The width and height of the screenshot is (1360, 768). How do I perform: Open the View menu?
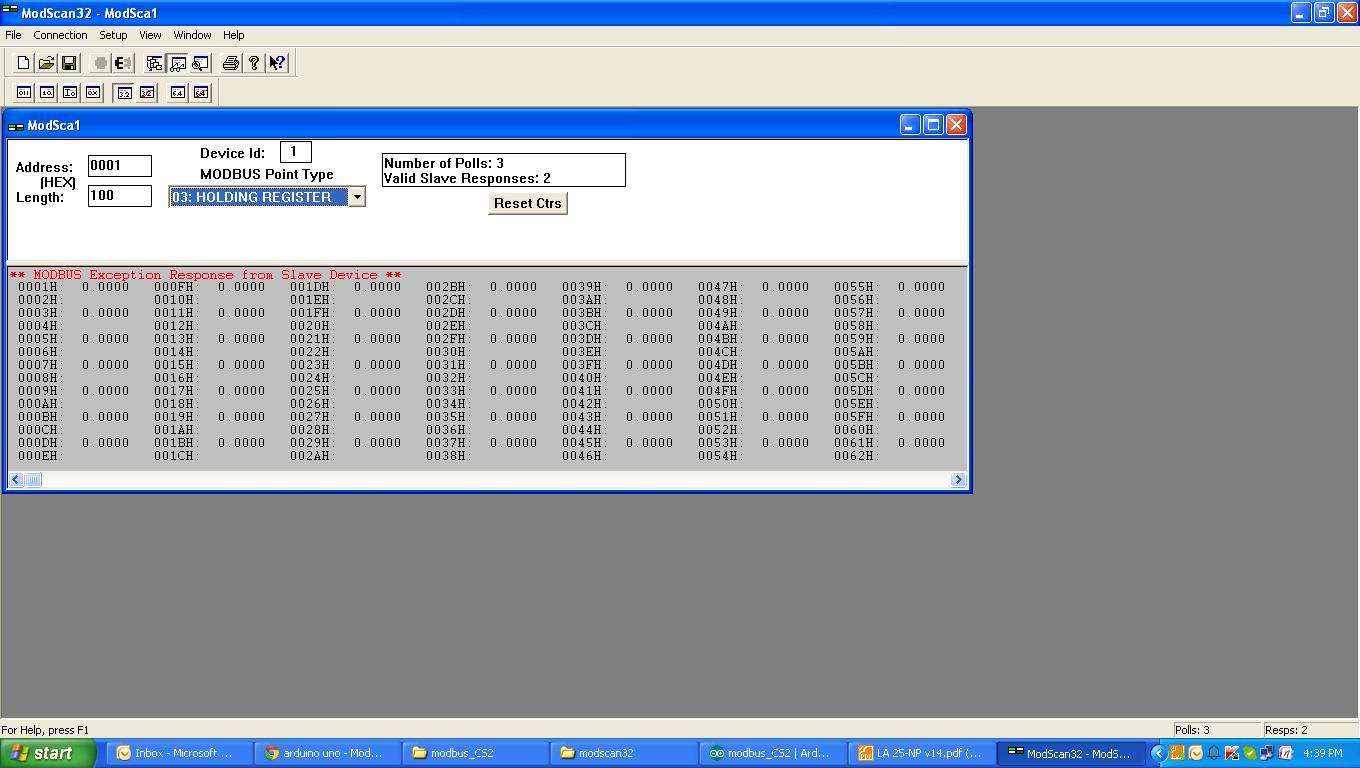150,35
